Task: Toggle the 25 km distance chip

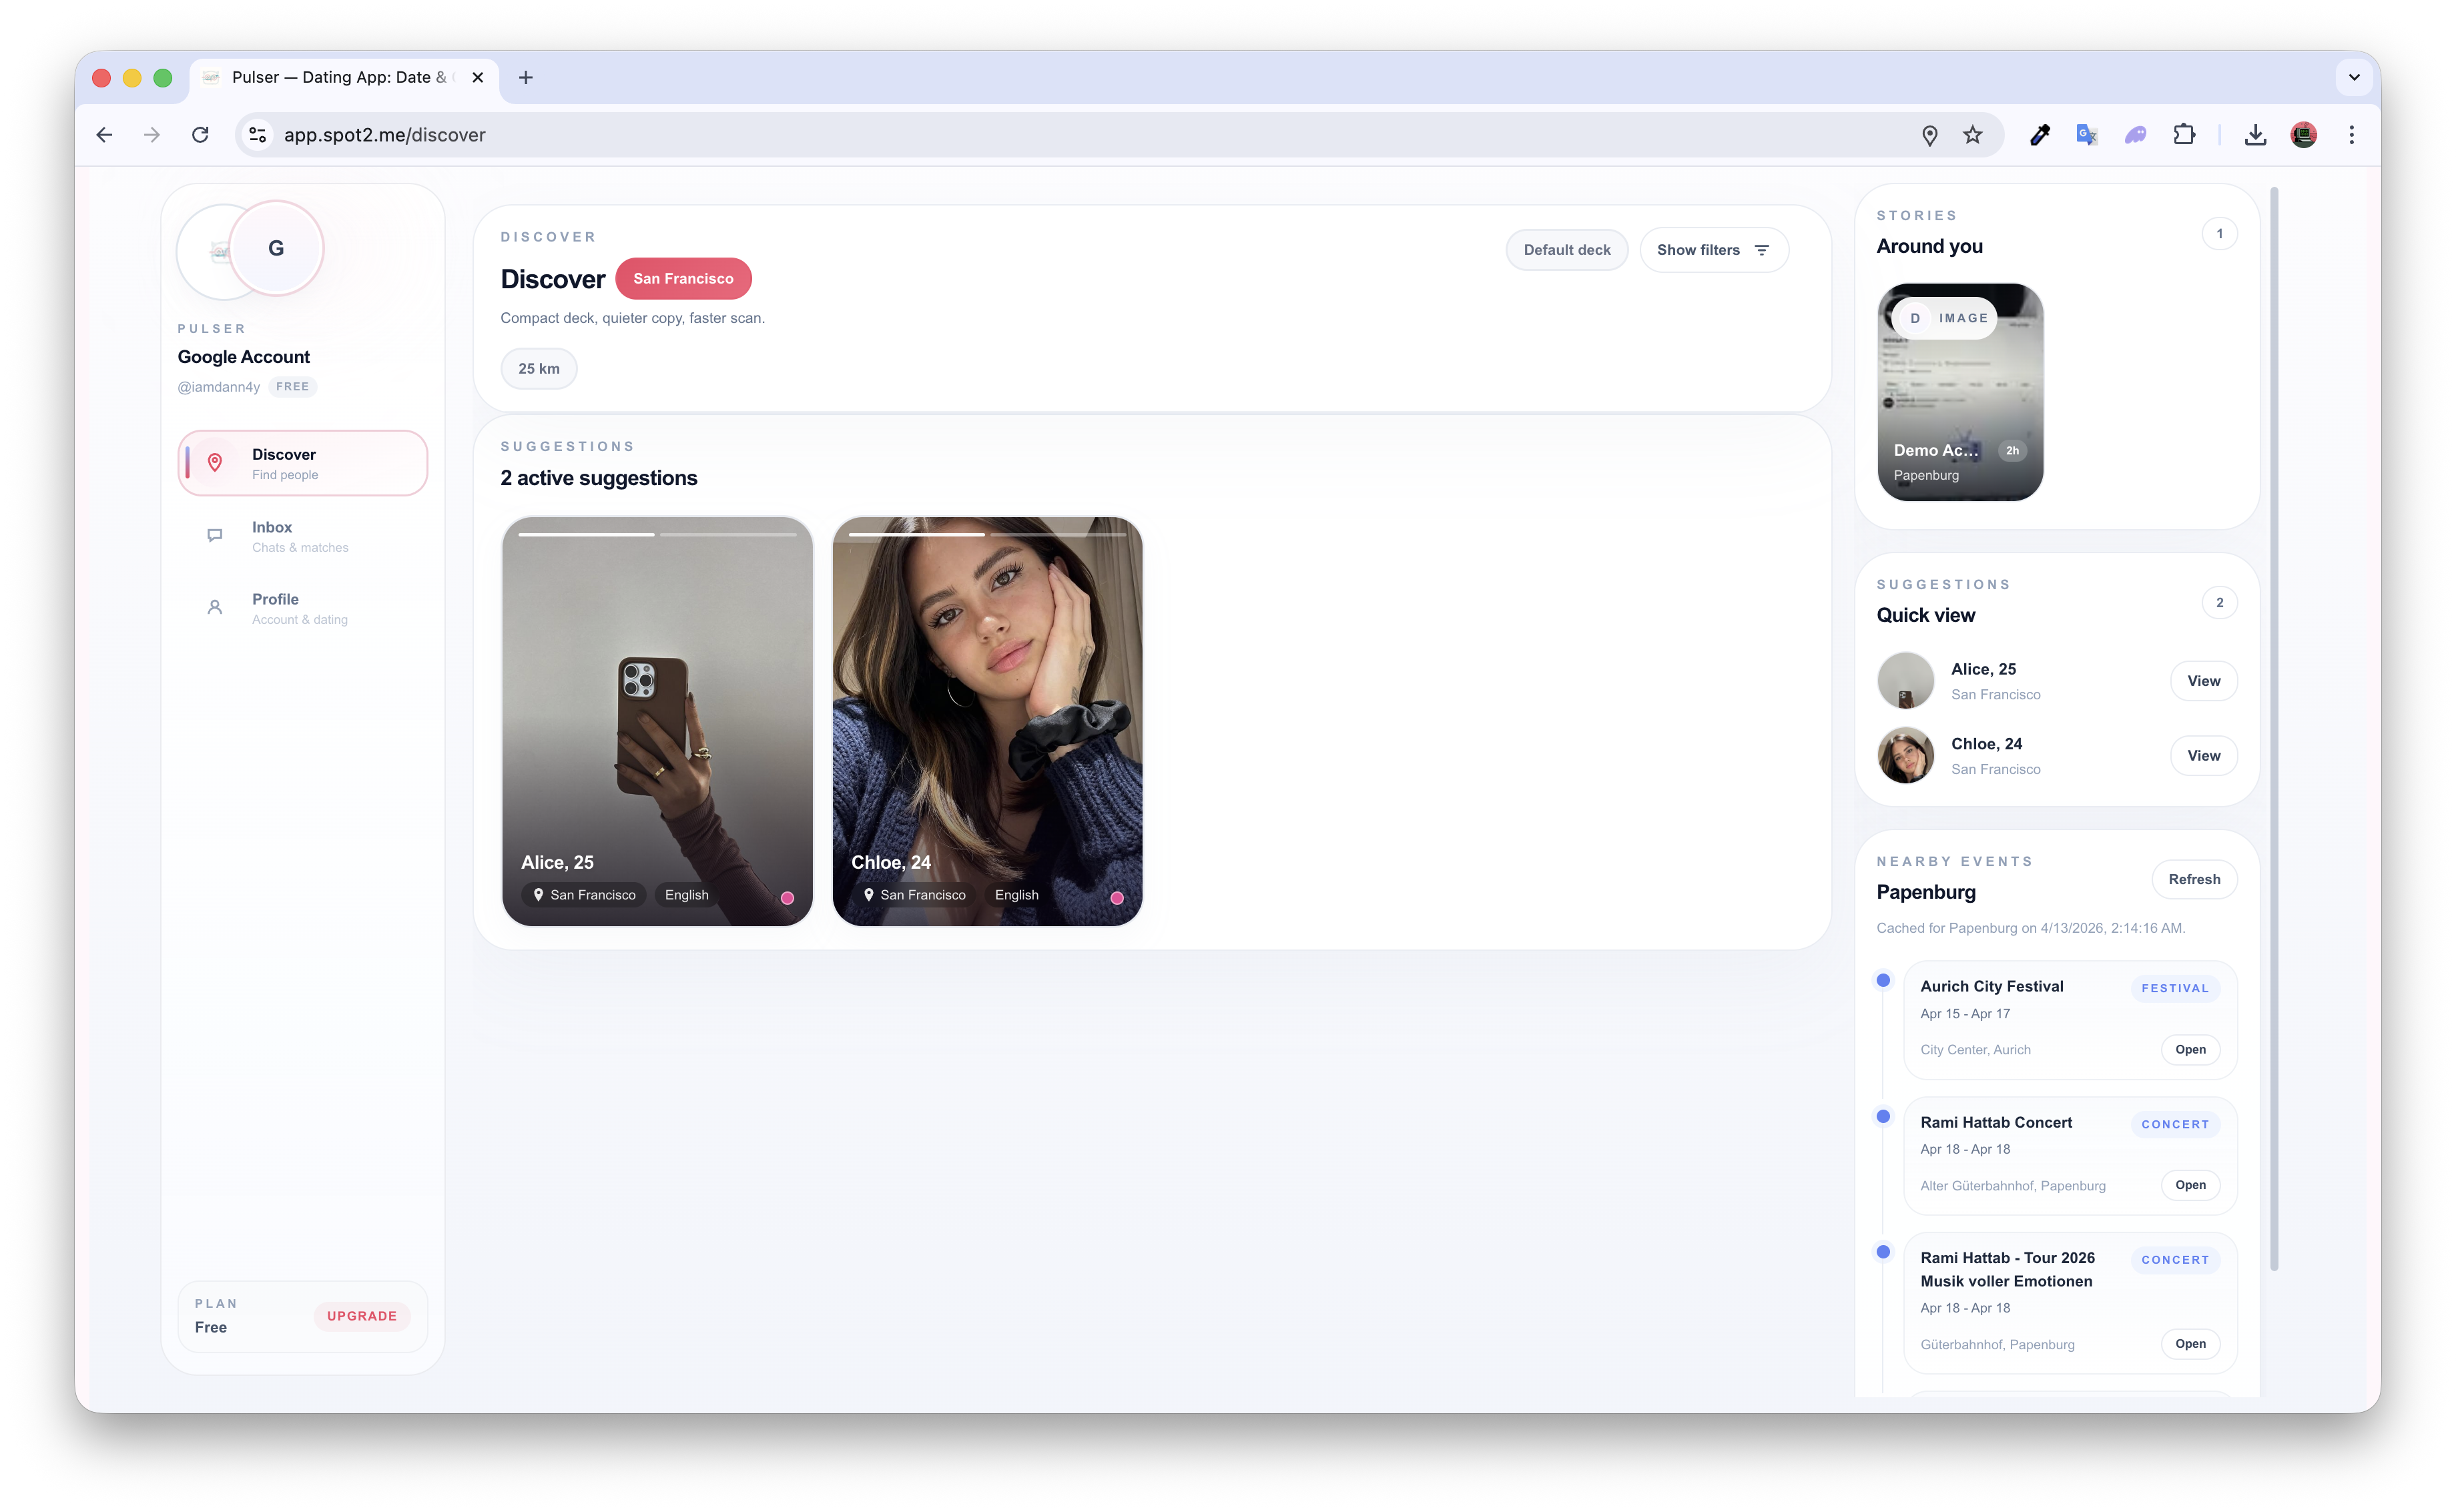Action: click(538, 369)
